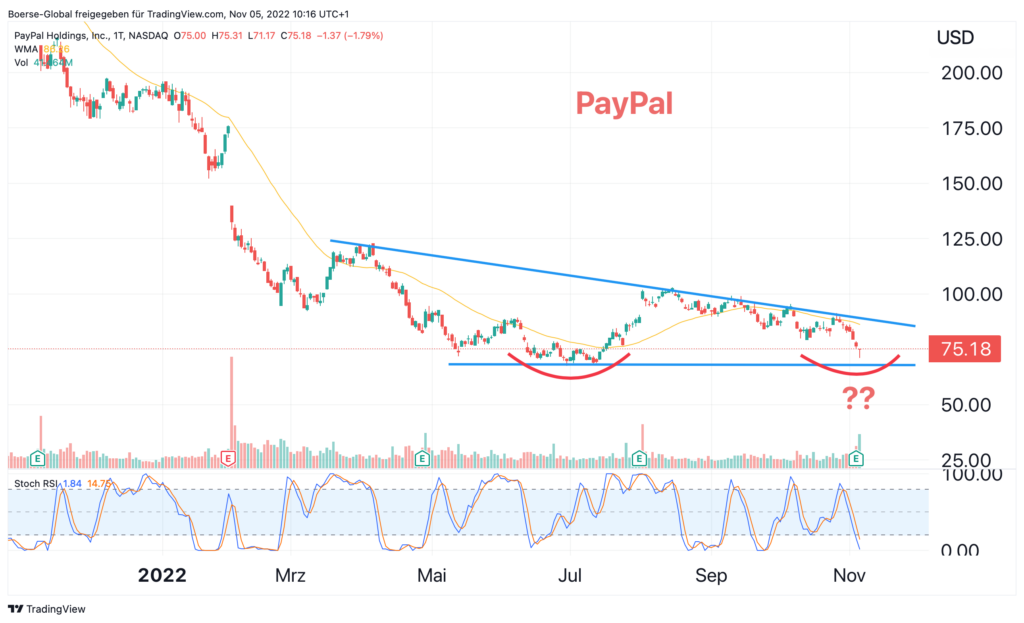This screenshot has height=623, width=1024.
Task: Click the red 75.18 current price label
Action: pos(965,349)
